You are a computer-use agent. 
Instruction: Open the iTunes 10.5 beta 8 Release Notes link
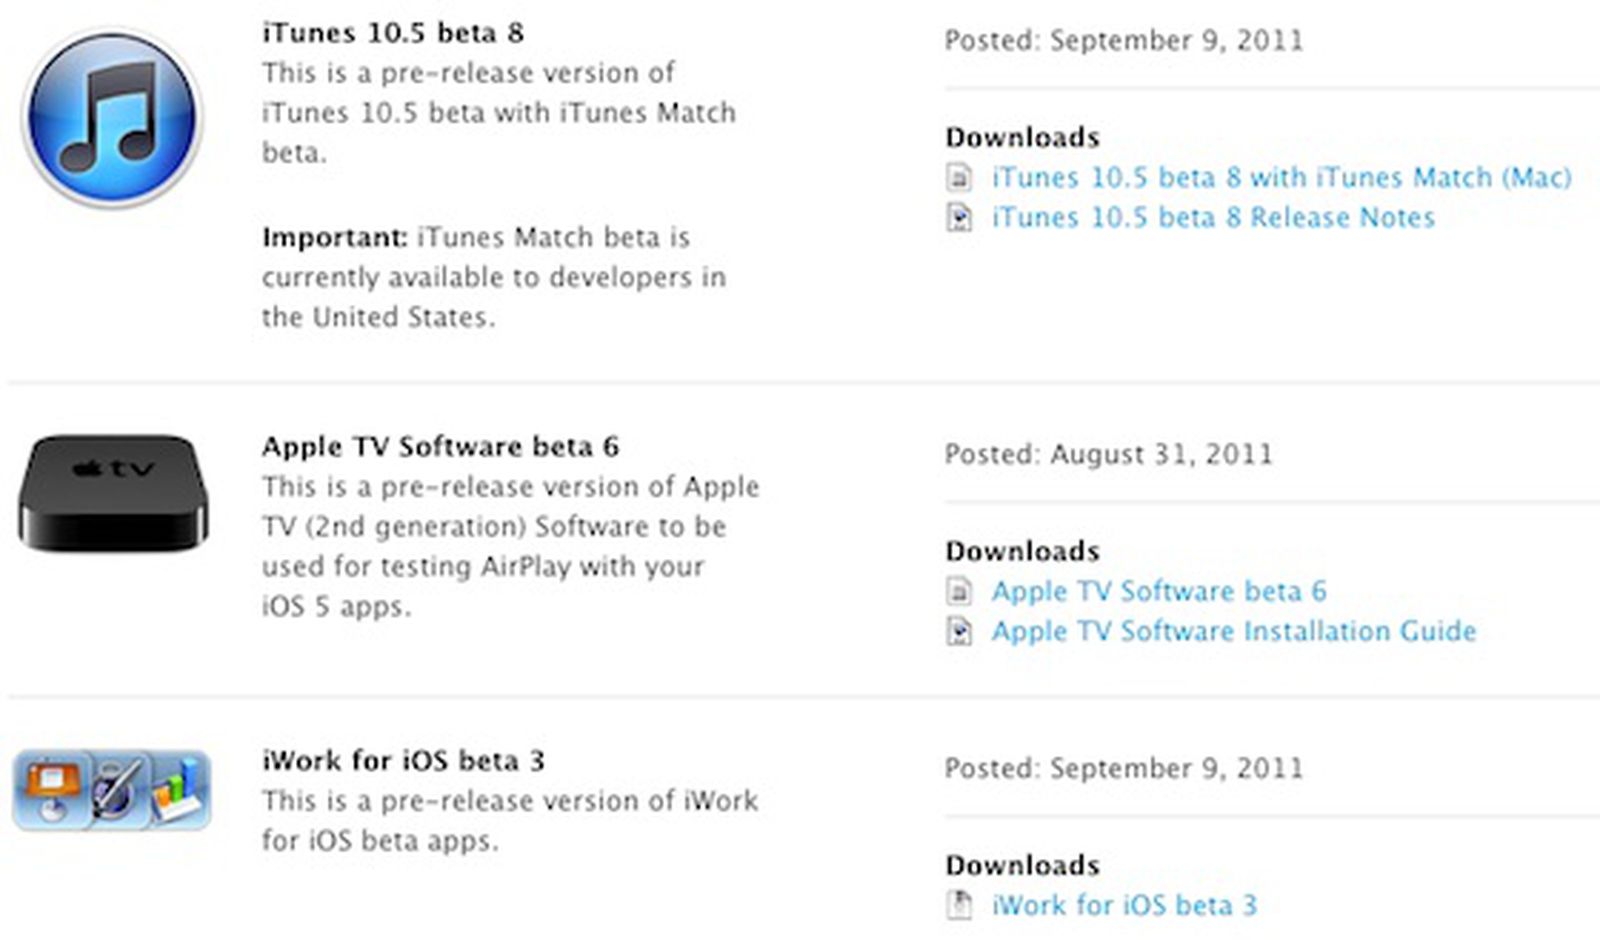pyautogui.click(x=1213, y=218)
